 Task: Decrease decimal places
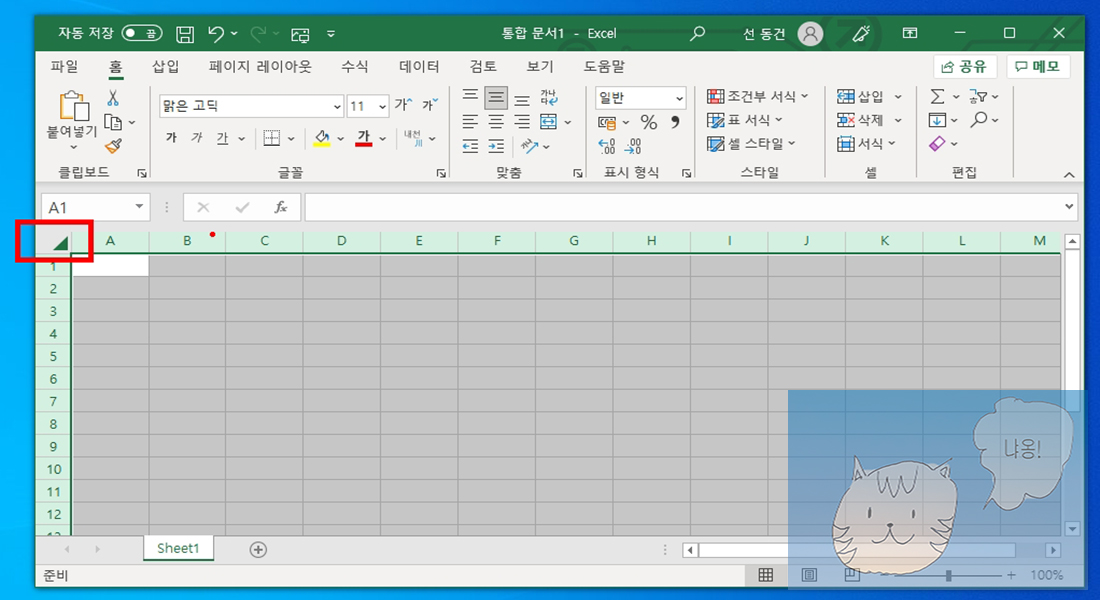(x=633, y=146)
